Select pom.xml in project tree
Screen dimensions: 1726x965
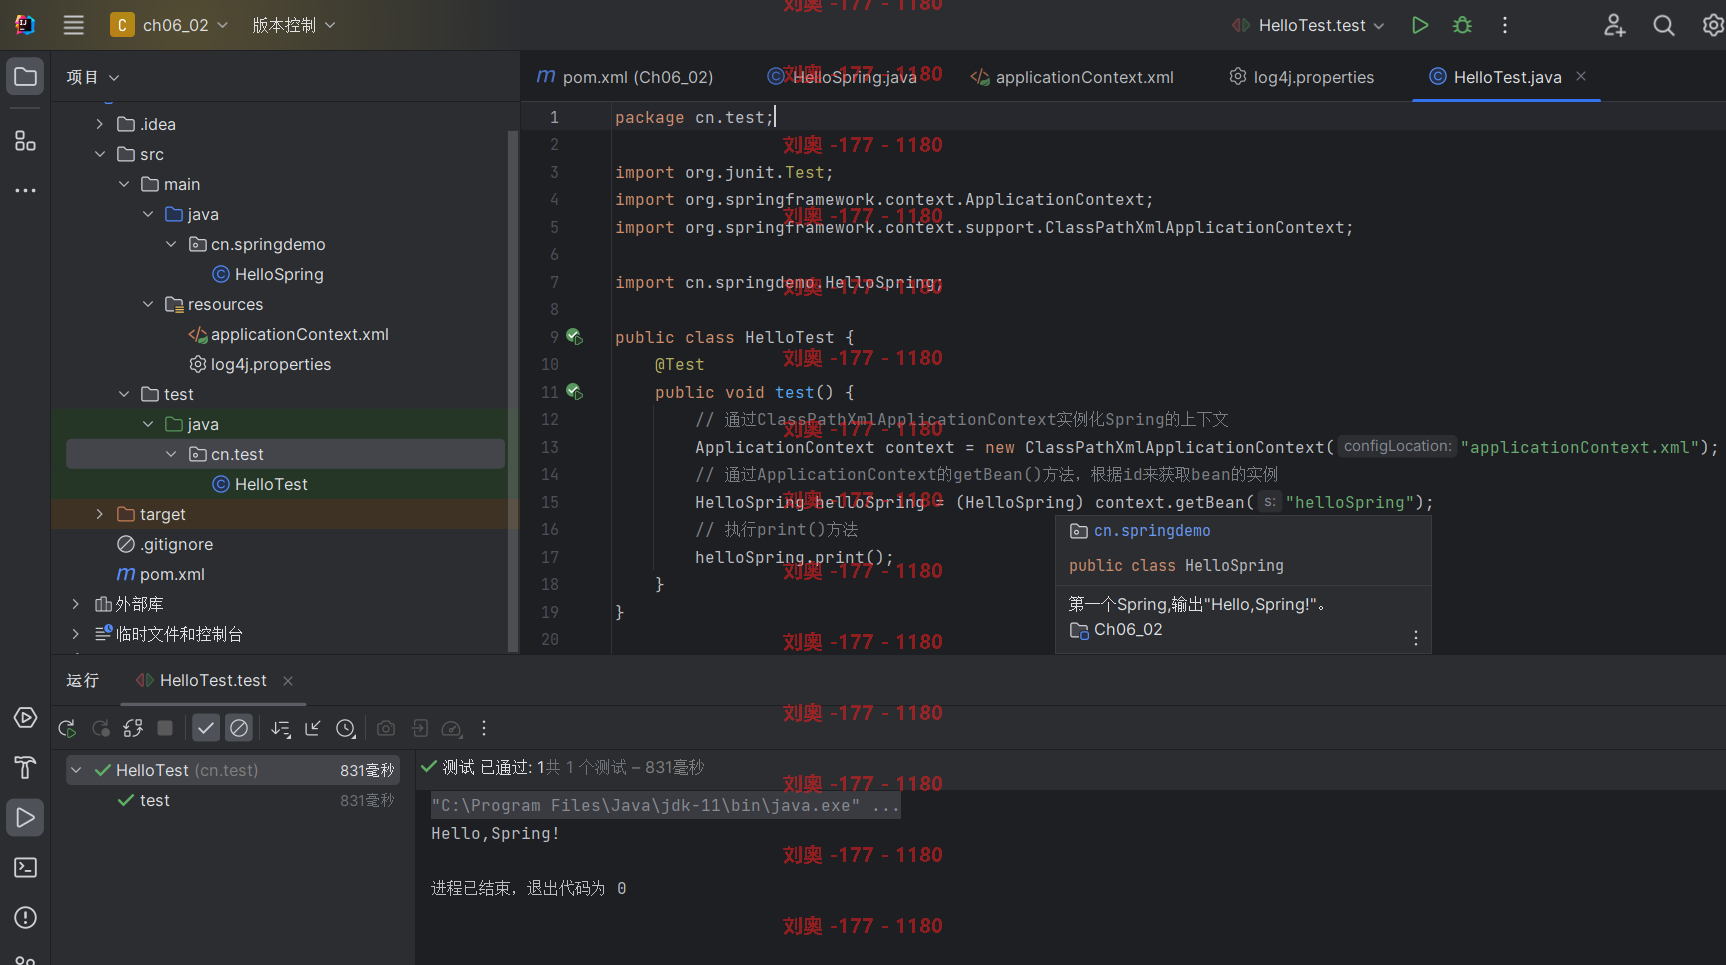161,574
